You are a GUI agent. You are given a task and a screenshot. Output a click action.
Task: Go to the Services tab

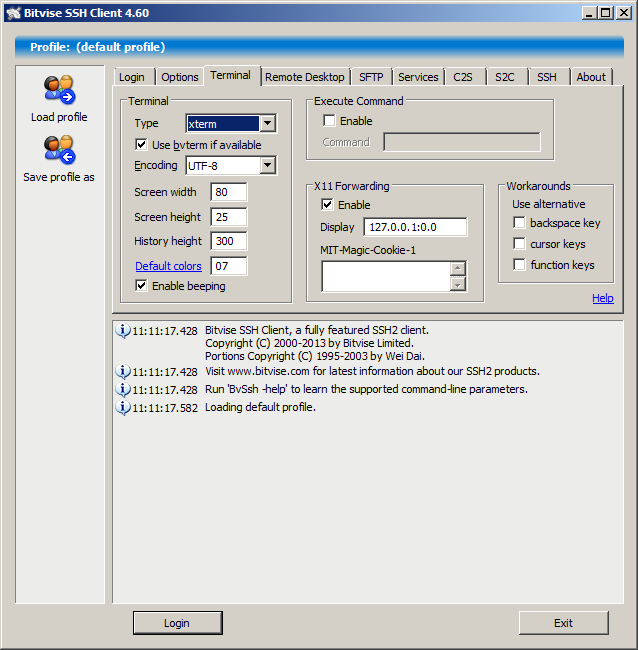tap(418, 77)
